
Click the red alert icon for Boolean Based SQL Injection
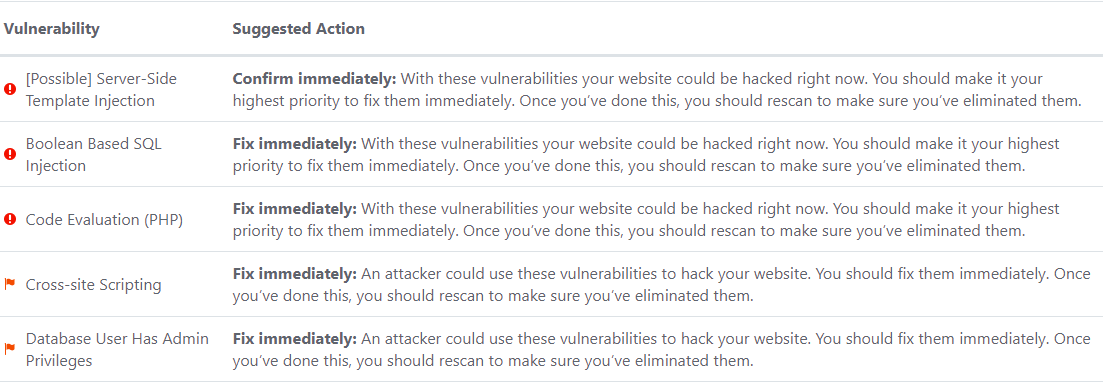pyautogui.click(x=10, y=155)
